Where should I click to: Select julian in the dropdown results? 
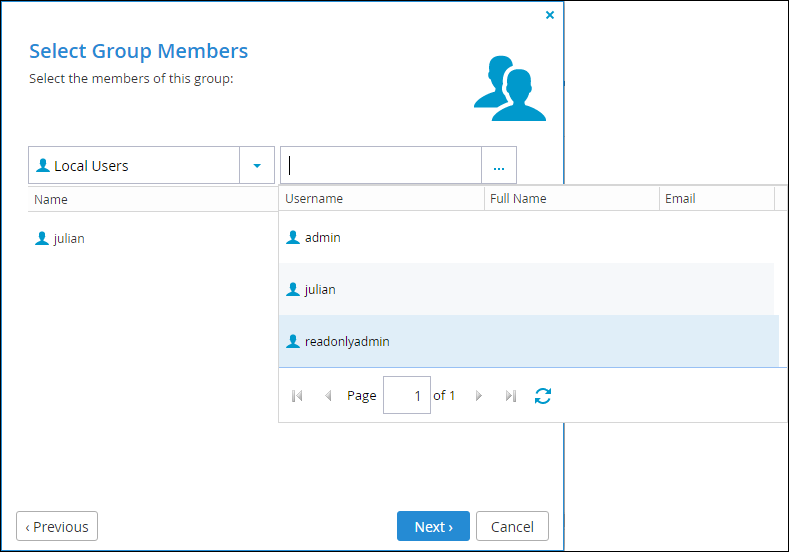click(527, 289)
